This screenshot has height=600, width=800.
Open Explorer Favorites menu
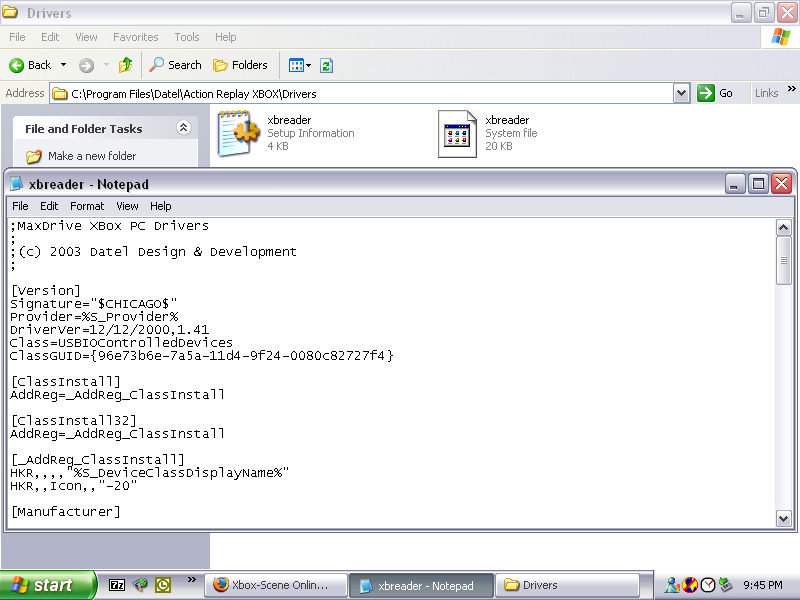coord(136,37)
